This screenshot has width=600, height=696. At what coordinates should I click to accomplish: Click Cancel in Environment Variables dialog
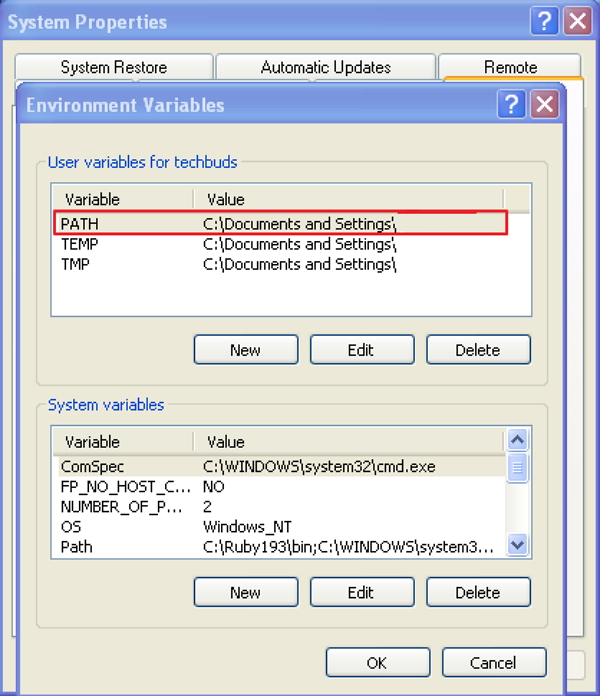[494, 662]
